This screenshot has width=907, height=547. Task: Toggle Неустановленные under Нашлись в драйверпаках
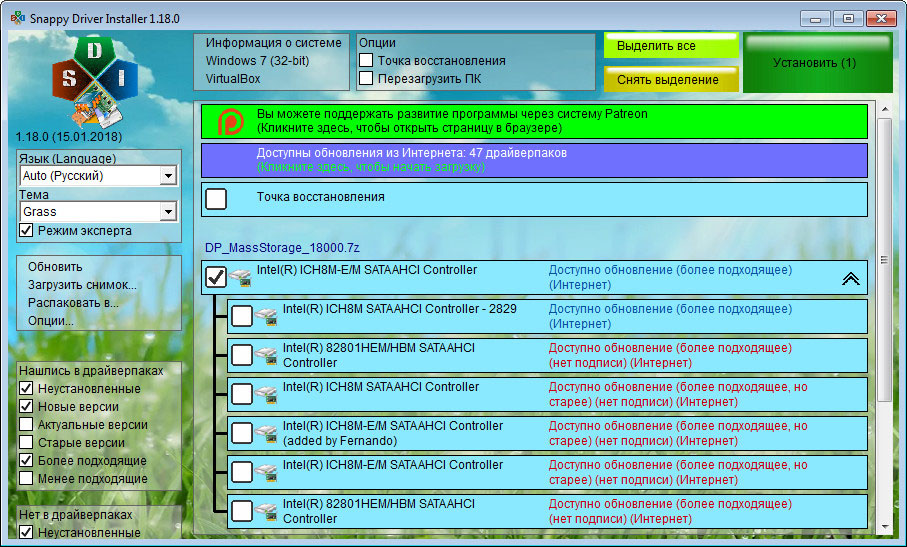click(x=26, y=389)
